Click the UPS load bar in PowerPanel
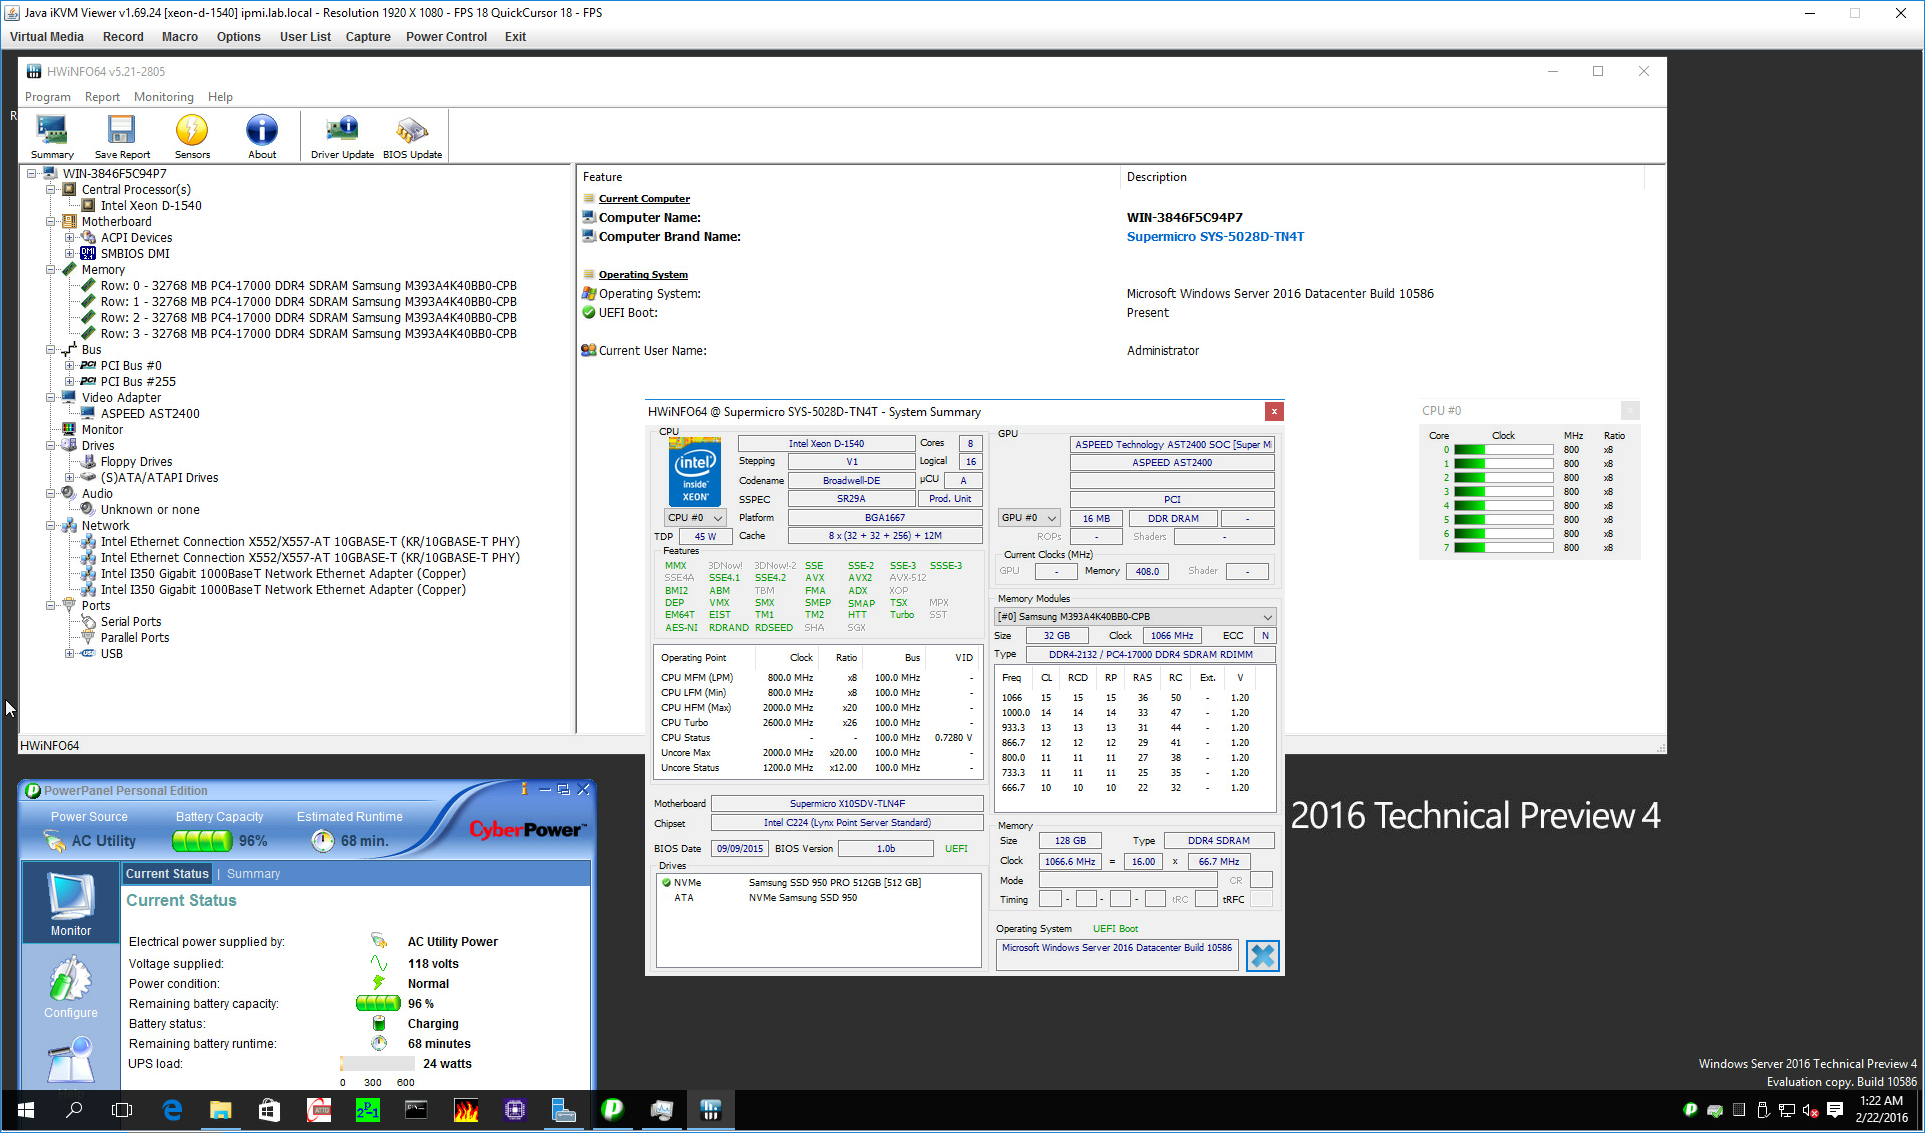The height and width of the screenshot is (1133, 1925). (377, 1064)
